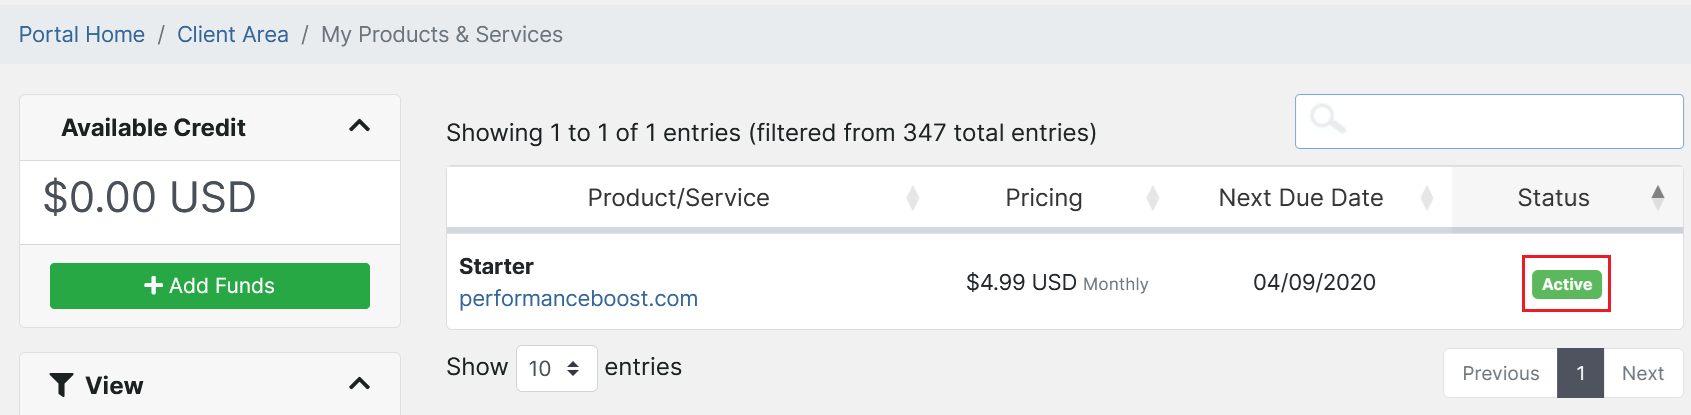Image resolution: width=1691 pixels, height=415 pixels.
Task: Click the Product/Service sort arrows icon
Action: pos(912,198)
